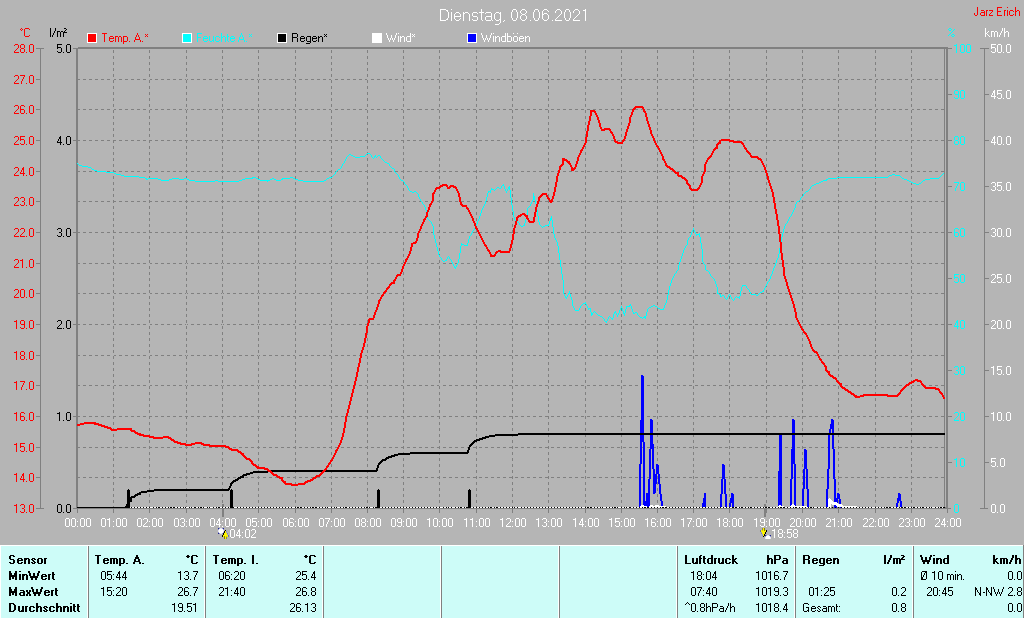Click the '21:40' indoor maximum time
This screenshot has height=618, width=1024.
tap(232, 592)
